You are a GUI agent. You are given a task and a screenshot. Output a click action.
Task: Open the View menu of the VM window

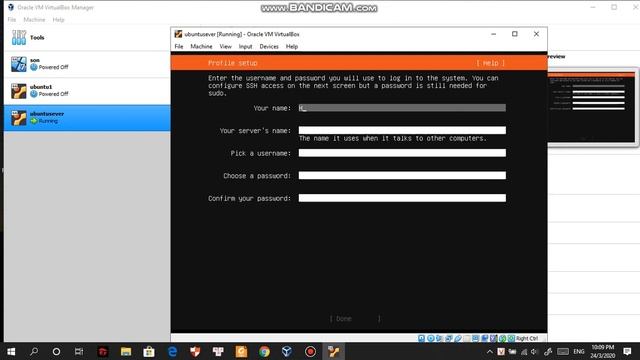[225, 47]
